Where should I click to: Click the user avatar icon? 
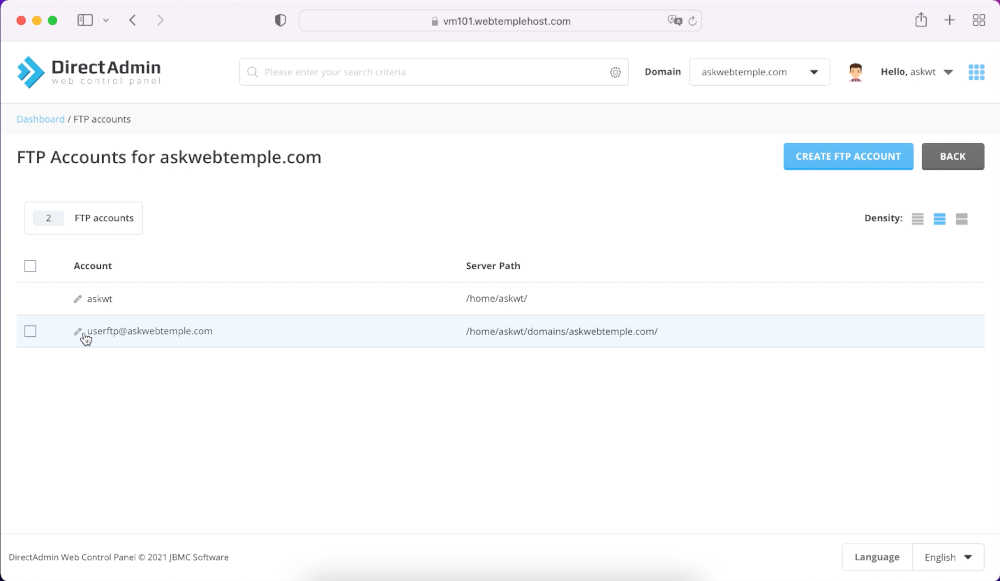pyautogui.click(x=856, y=72)
